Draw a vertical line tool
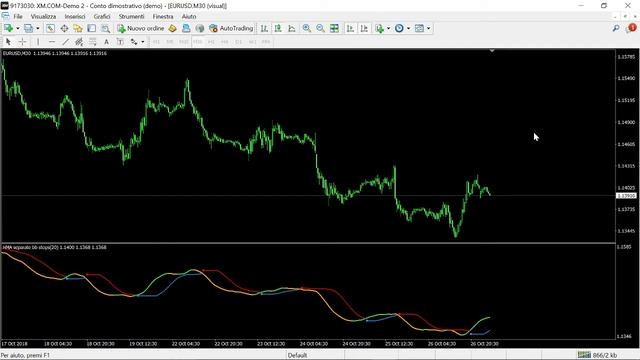 (38, 42)
